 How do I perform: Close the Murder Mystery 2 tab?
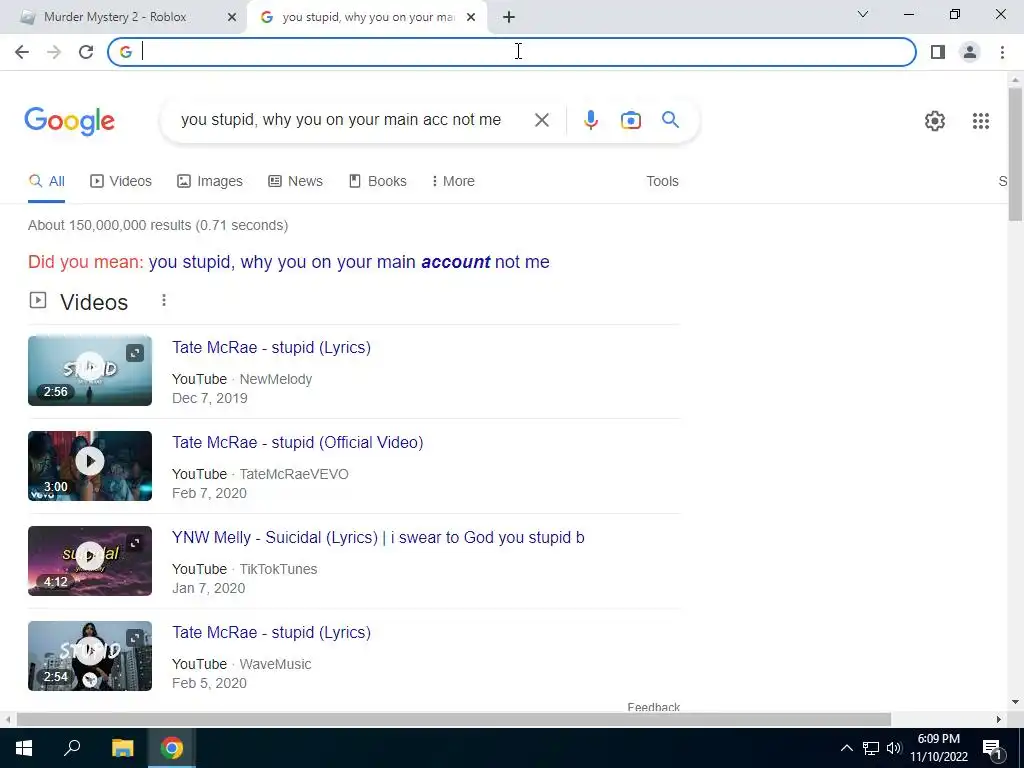click(232, 18)
